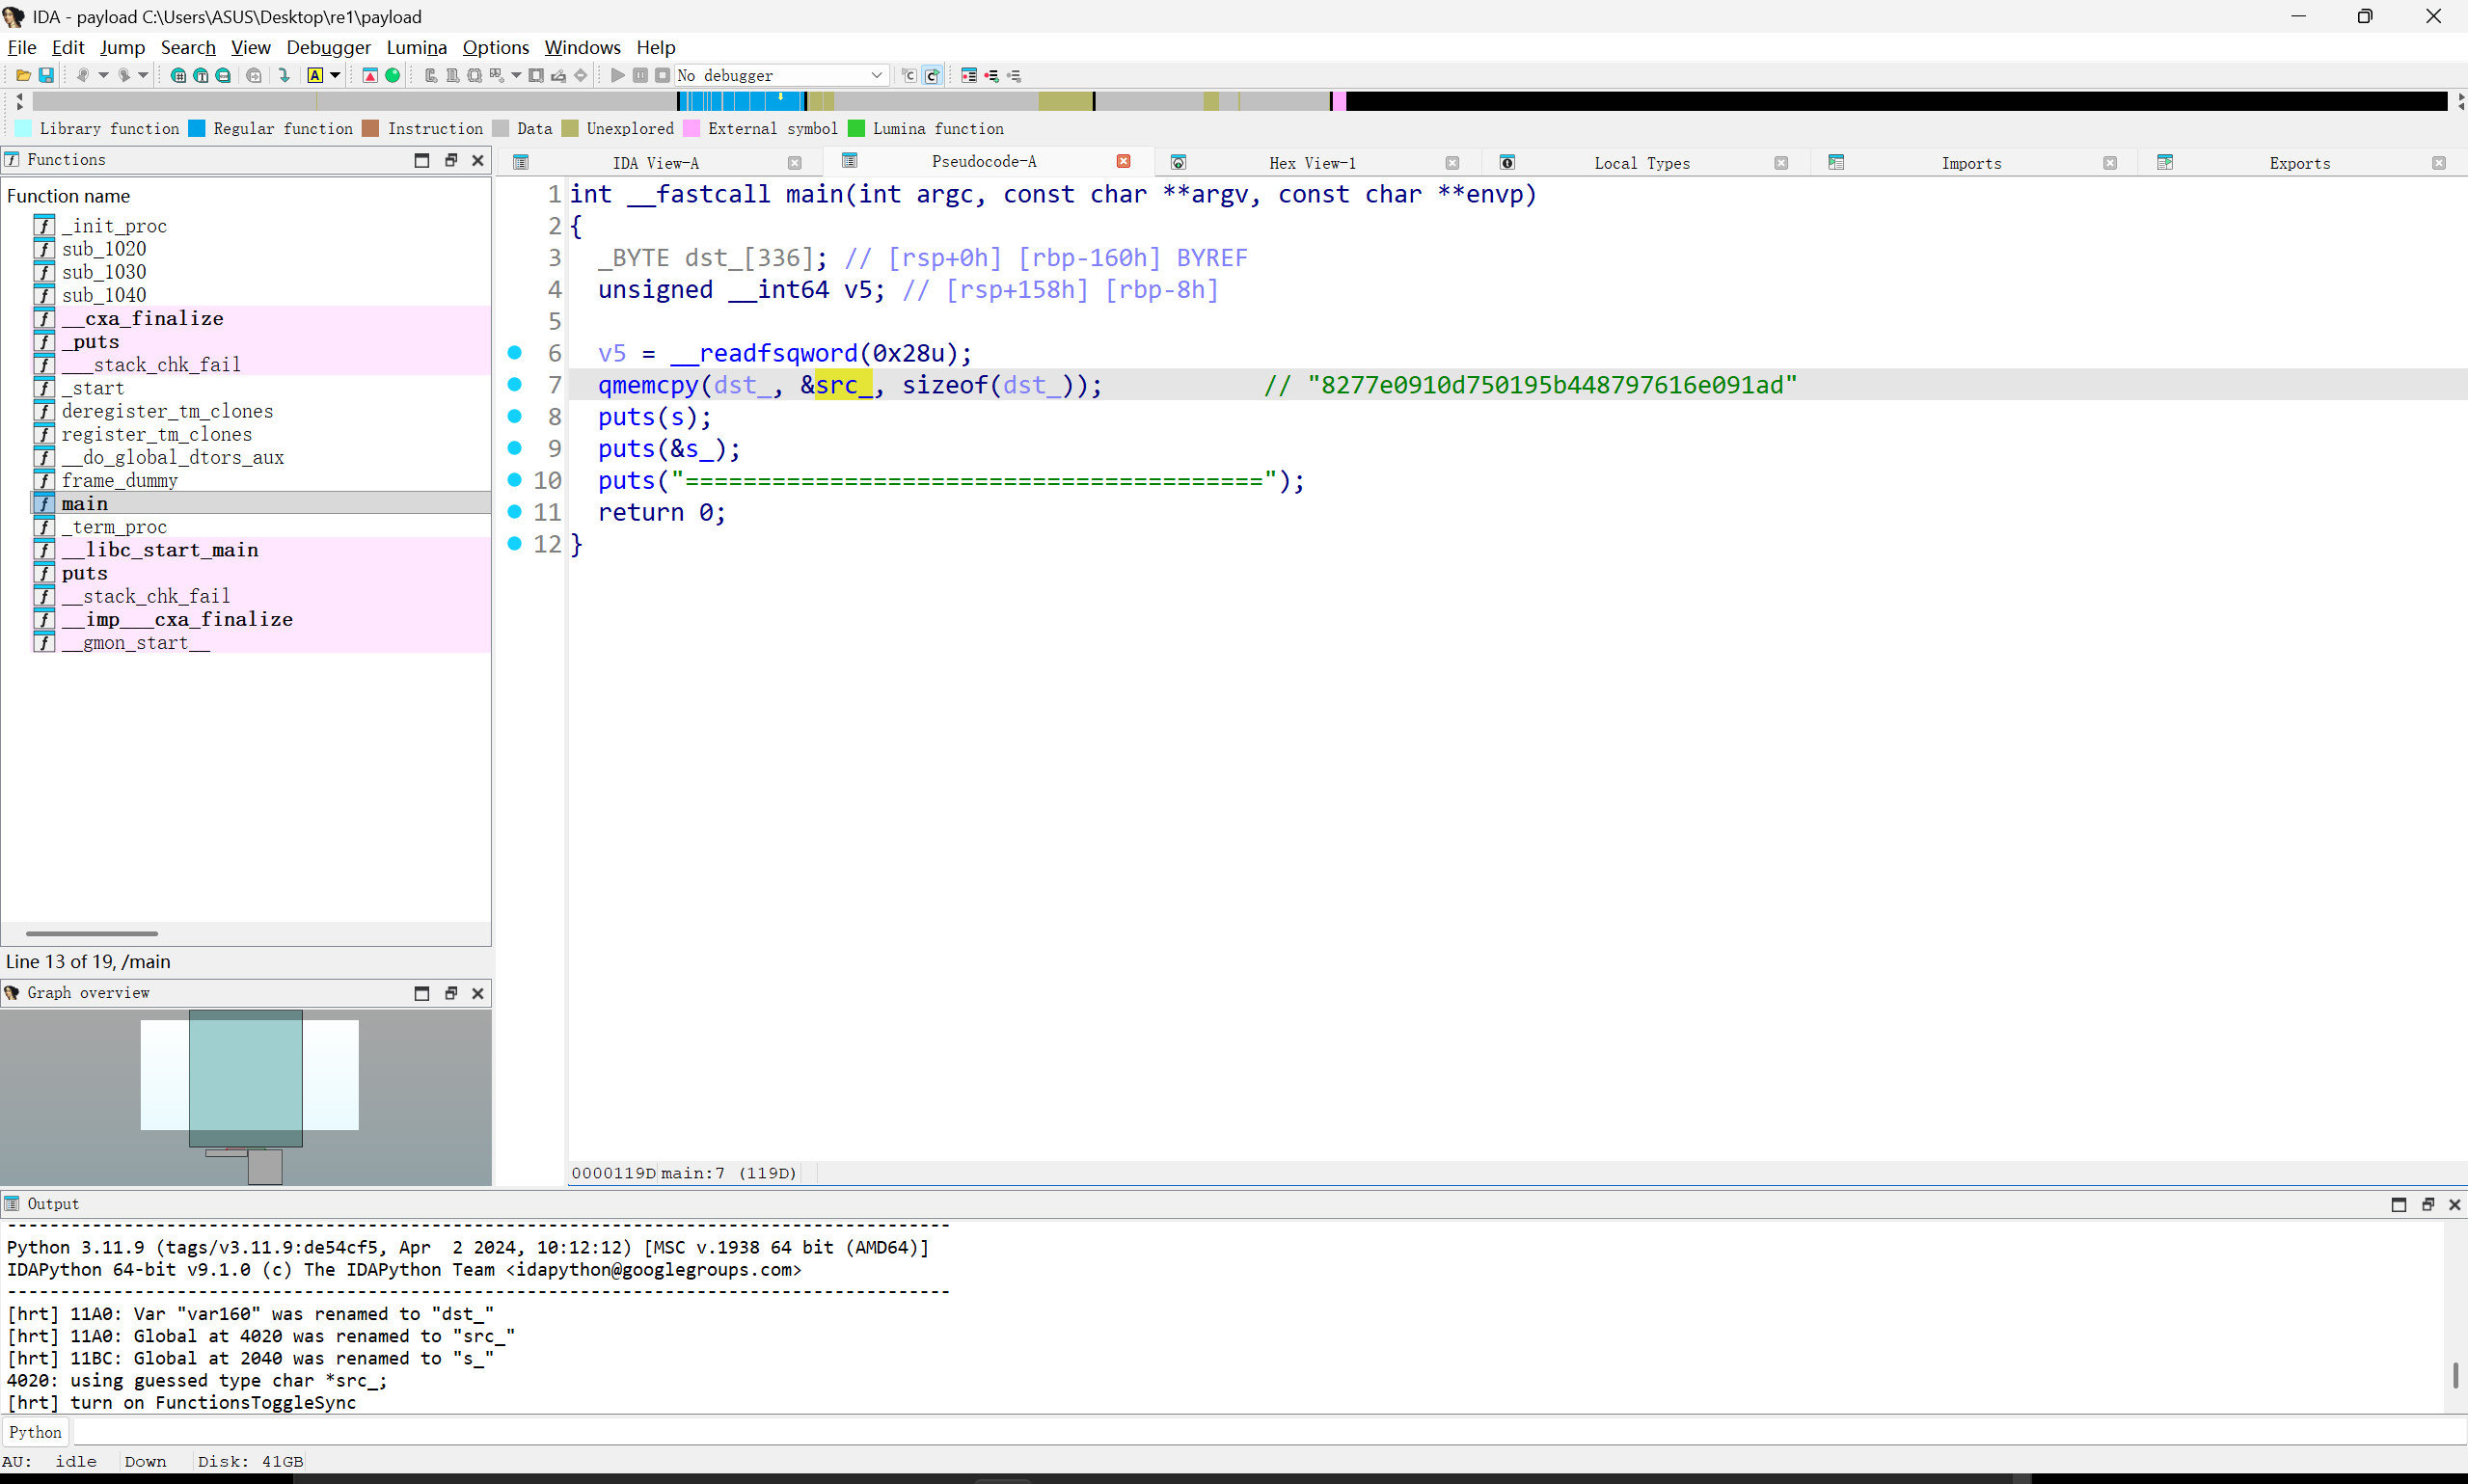Toggle breakpoint dot on line 7
The width and height of the screenshot is (2468, 1484).
pyautogui.click(x=515, y=384)
